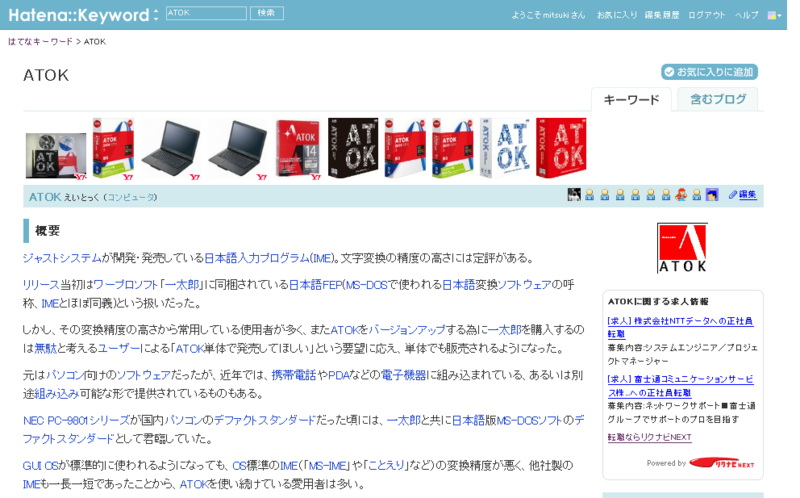The image size is (800, 498).
Task: Open the color theme dropdown in header
Action: pyautogui.click(x=774, y=15)
